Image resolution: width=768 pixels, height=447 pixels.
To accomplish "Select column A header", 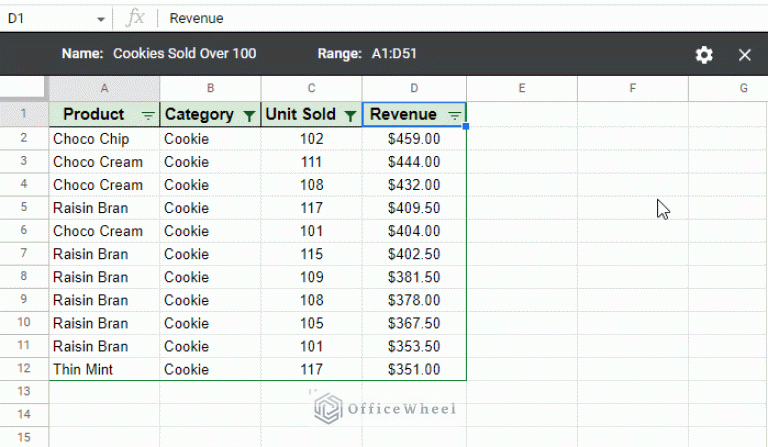I will tap(104, 88).
